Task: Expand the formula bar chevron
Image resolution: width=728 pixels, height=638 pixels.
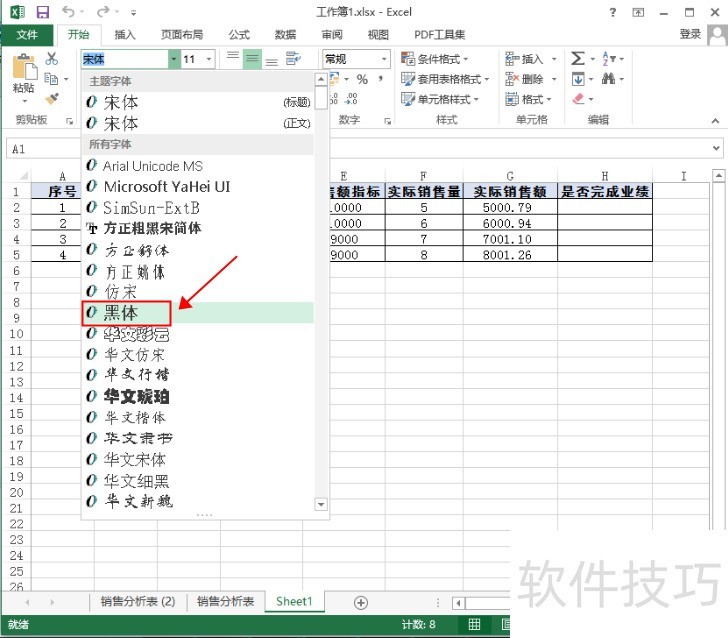Action: pos(716,149)
